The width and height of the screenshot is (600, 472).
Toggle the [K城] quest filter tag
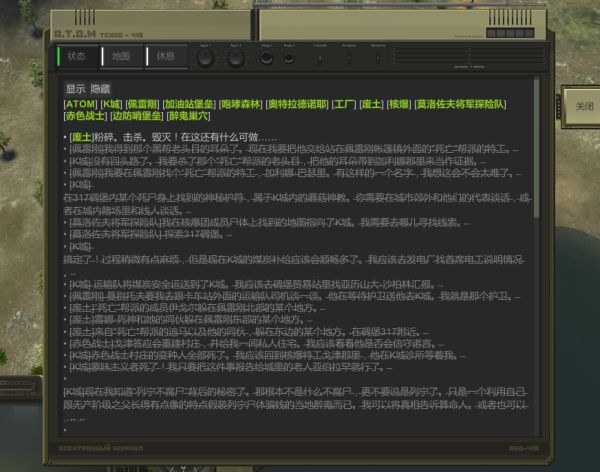point(111,104)
